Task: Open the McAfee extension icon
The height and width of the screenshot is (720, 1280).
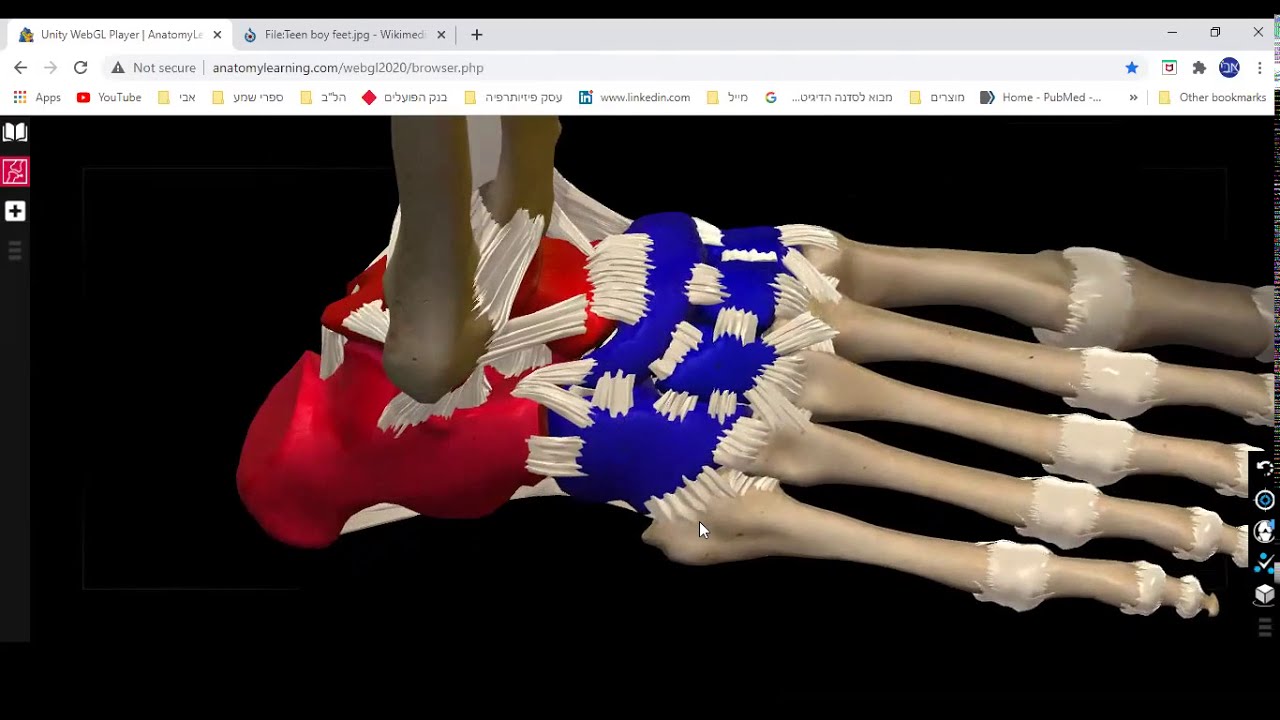Action: point(1169,68)
